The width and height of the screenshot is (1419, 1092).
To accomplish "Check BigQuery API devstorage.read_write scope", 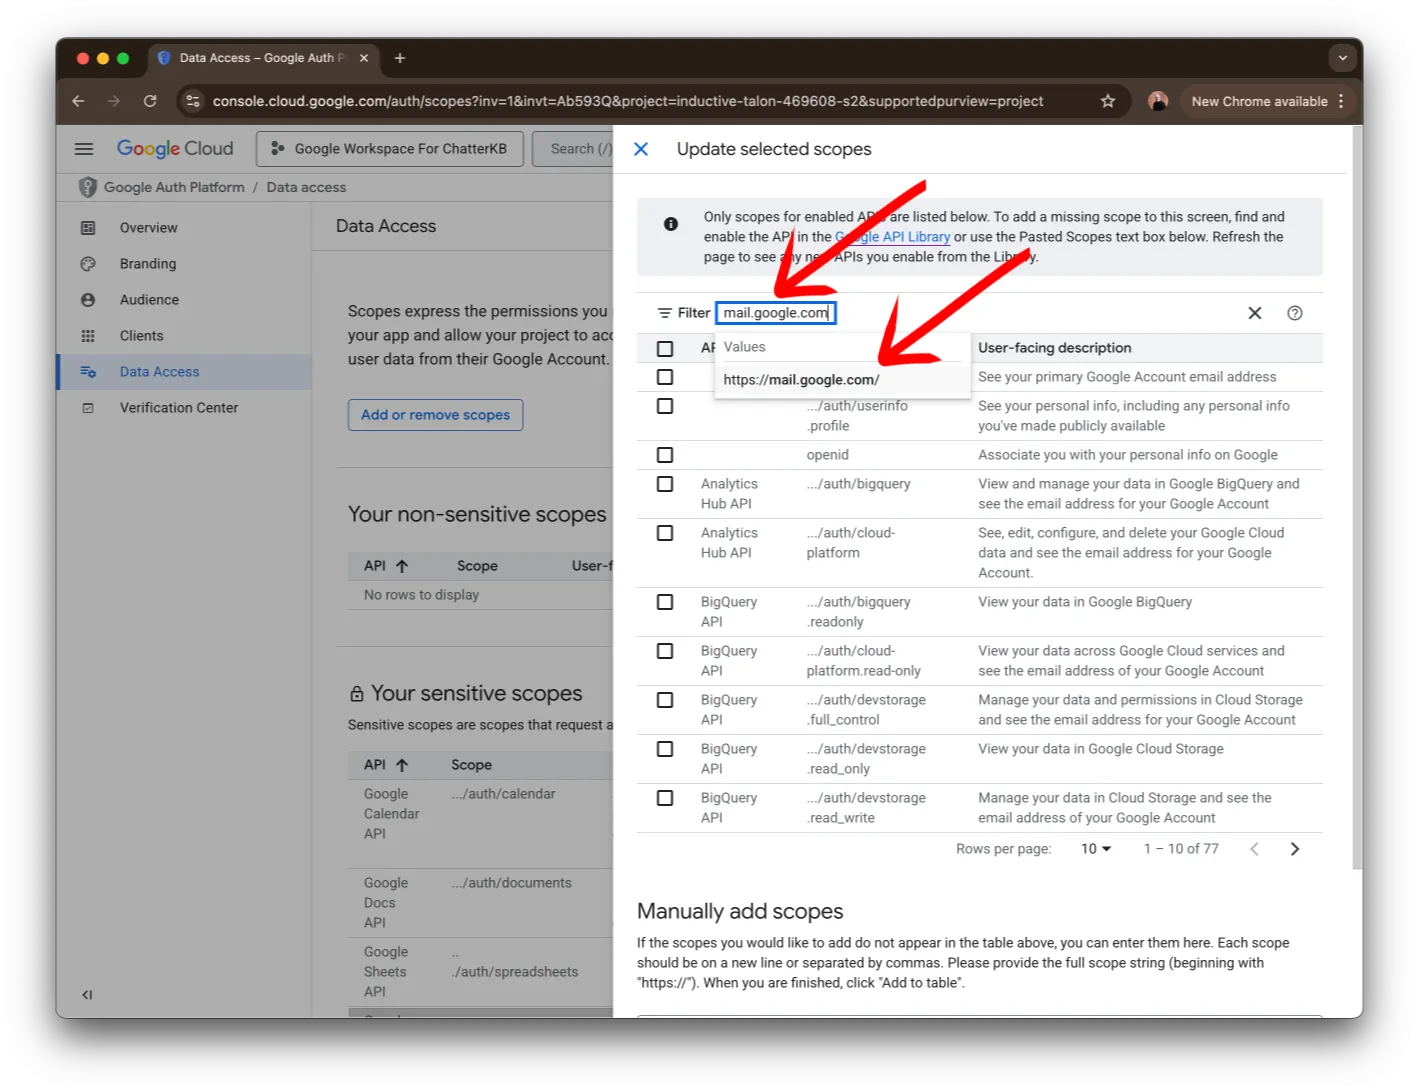I will (x=665, y=798).
